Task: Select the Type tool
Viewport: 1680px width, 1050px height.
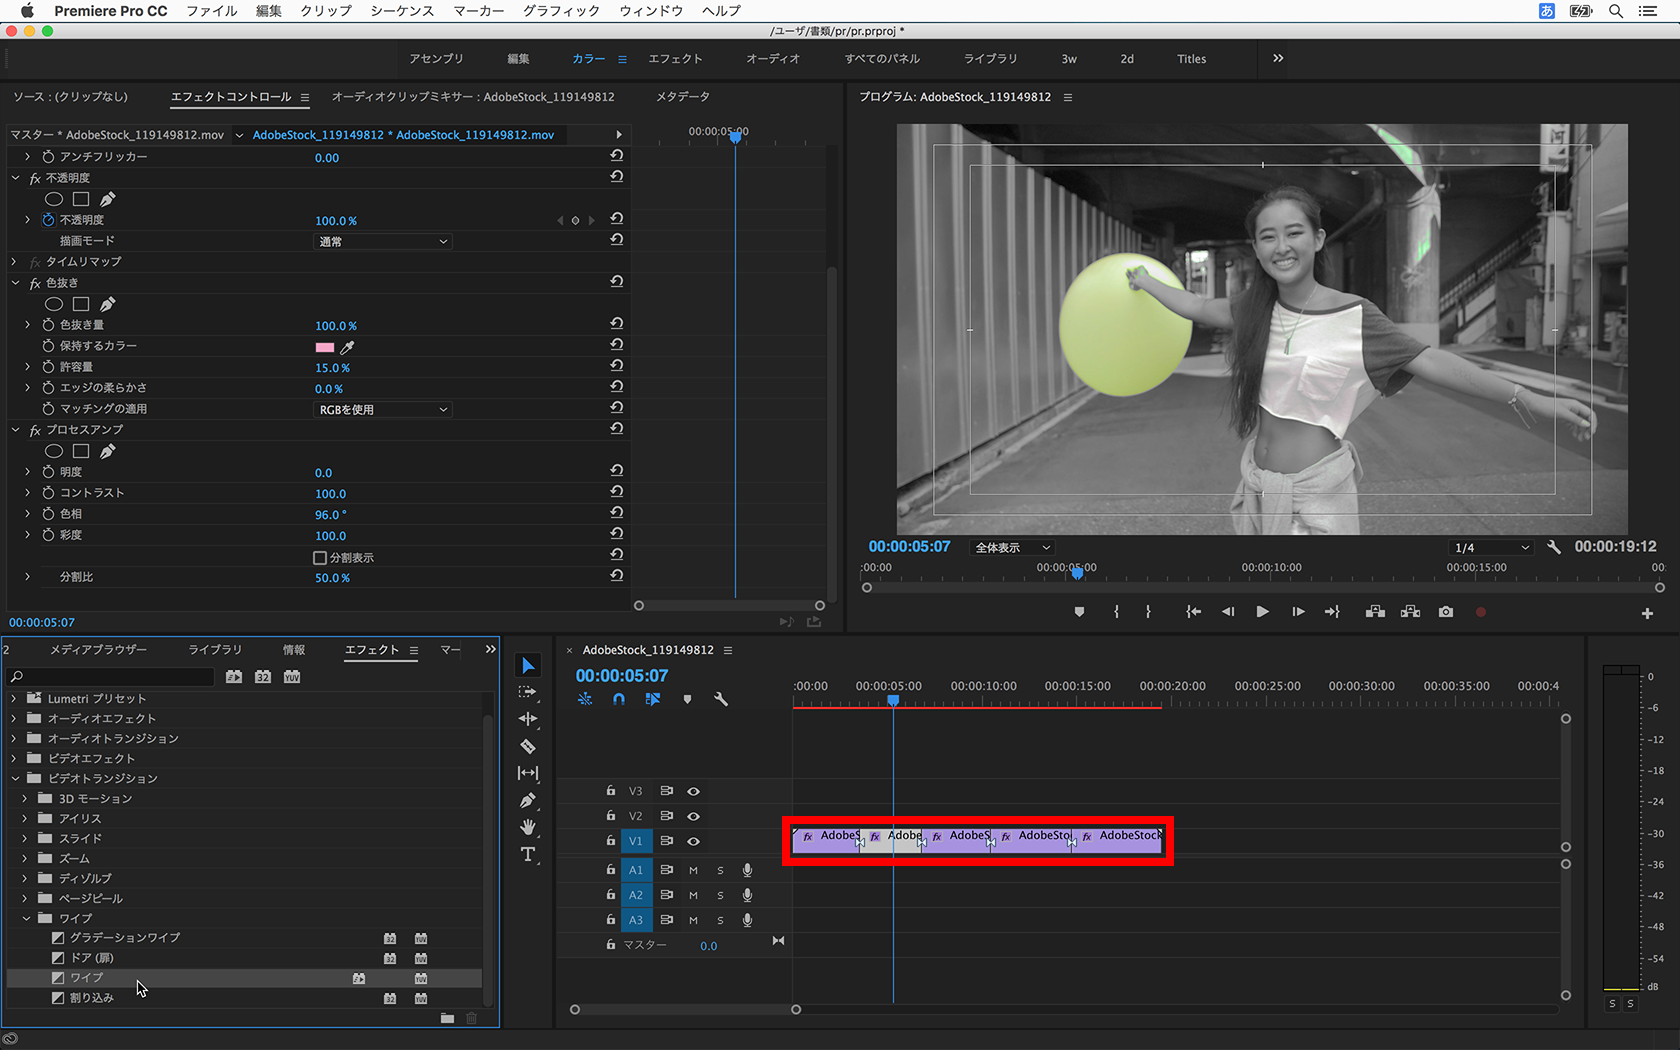Action: 528,854
